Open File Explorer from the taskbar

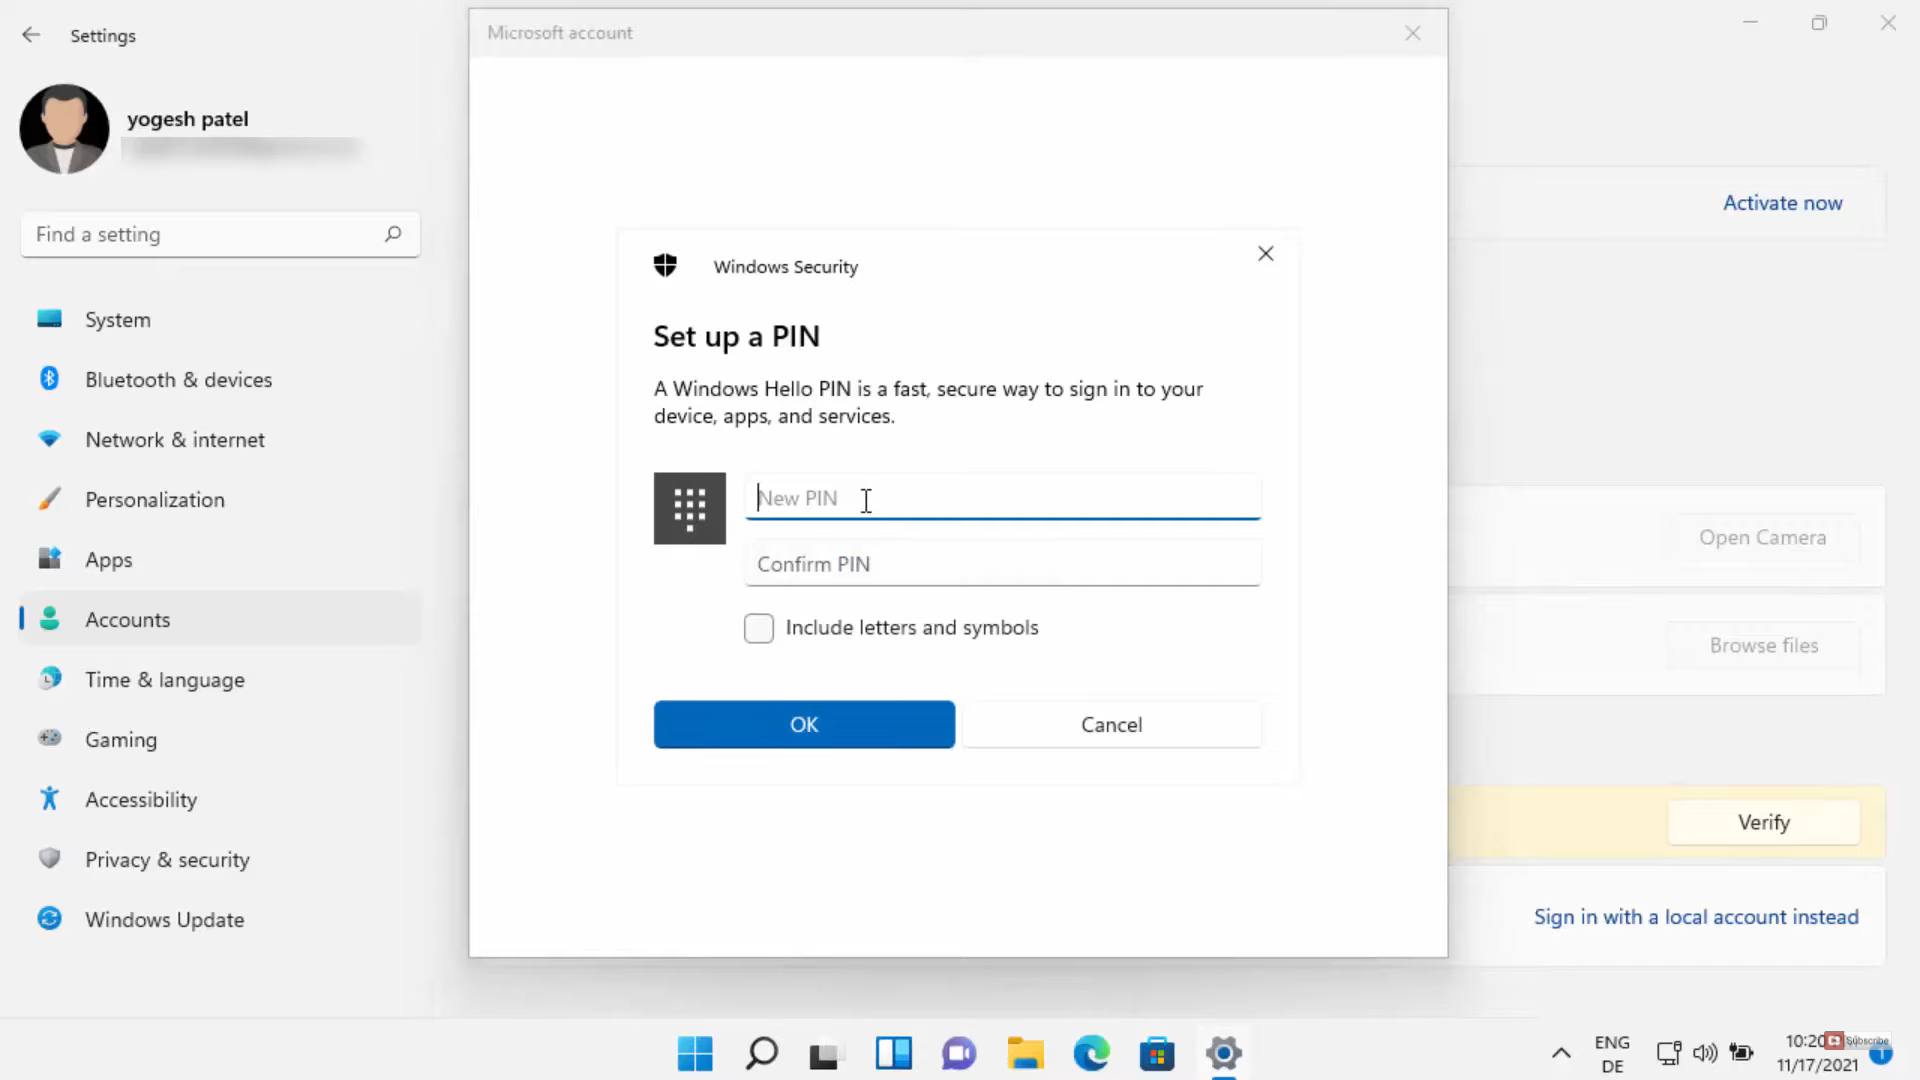click(x=1025, y=1053)
